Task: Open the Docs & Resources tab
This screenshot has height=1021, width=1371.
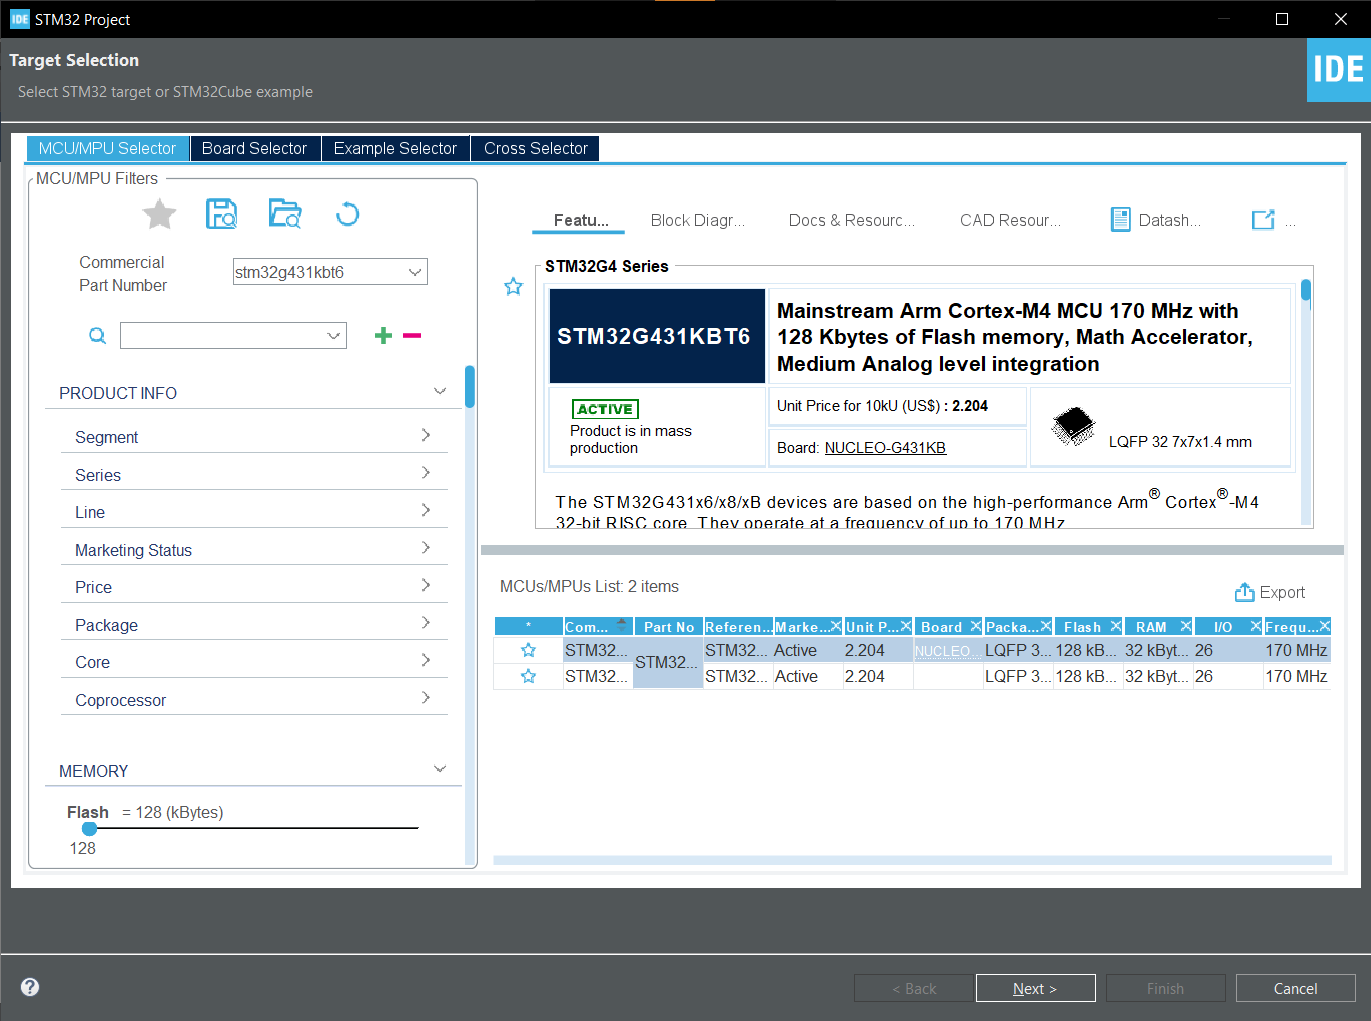Action: [851, 220]
